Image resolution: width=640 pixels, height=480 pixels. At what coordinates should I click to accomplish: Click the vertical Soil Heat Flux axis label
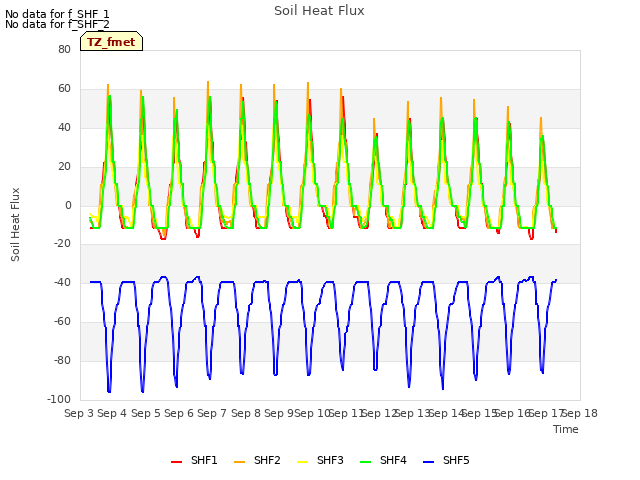[15, 224]
